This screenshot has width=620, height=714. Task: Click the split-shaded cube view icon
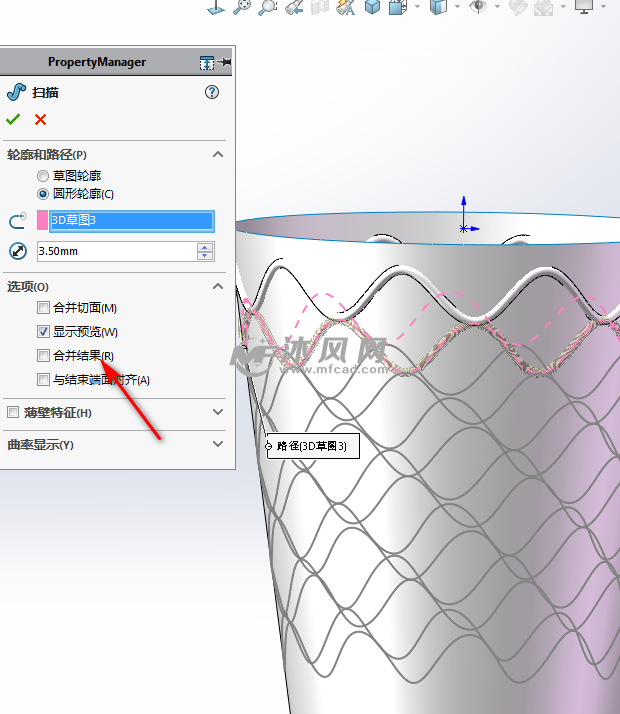[438, 7]
